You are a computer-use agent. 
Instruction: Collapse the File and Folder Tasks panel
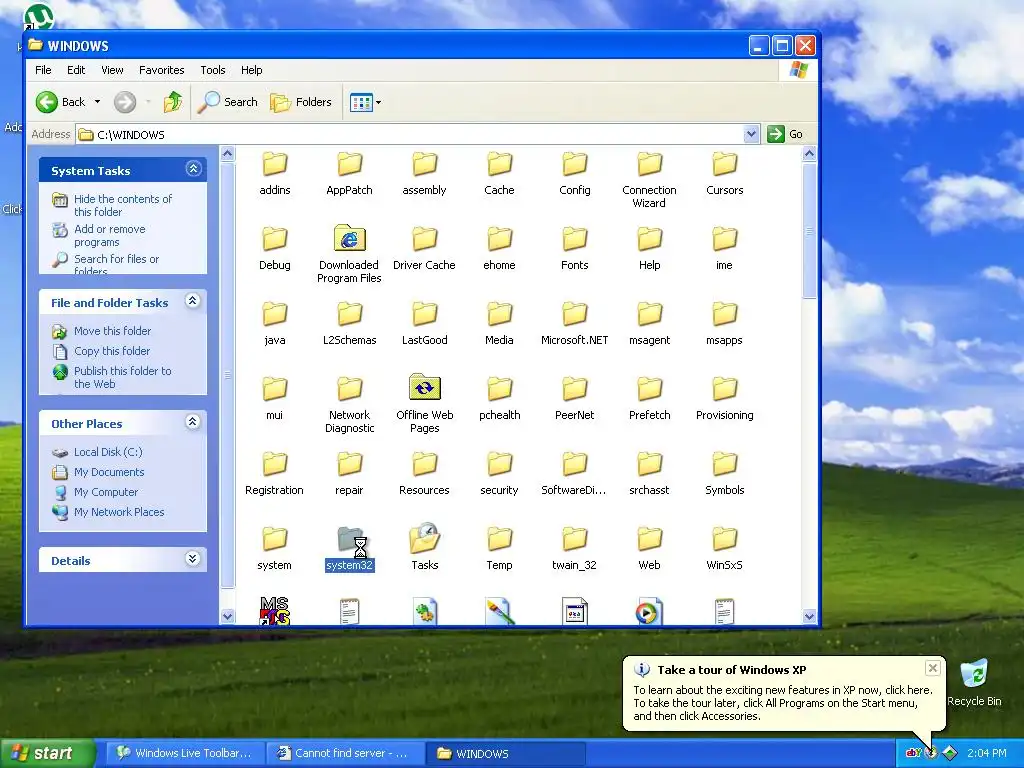(193, 301)
